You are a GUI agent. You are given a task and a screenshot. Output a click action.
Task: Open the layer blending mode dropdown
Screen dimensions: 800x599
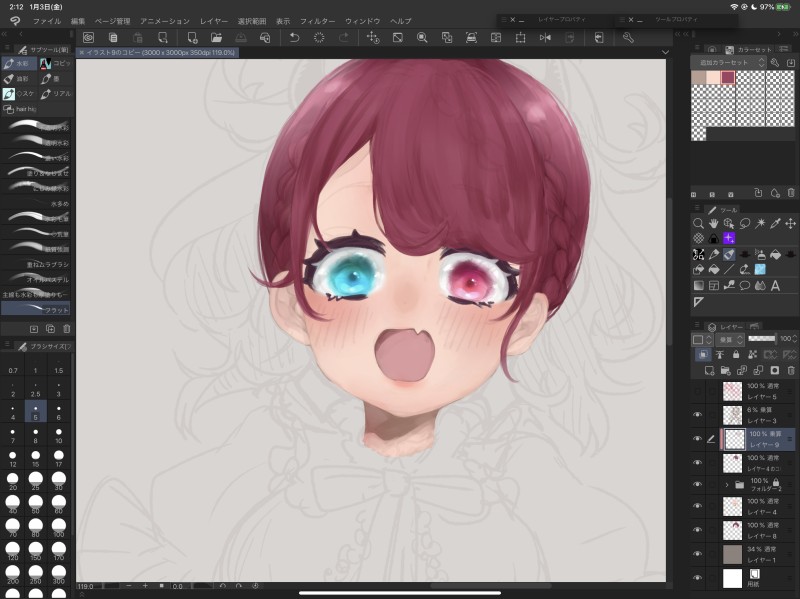point(730,339)
